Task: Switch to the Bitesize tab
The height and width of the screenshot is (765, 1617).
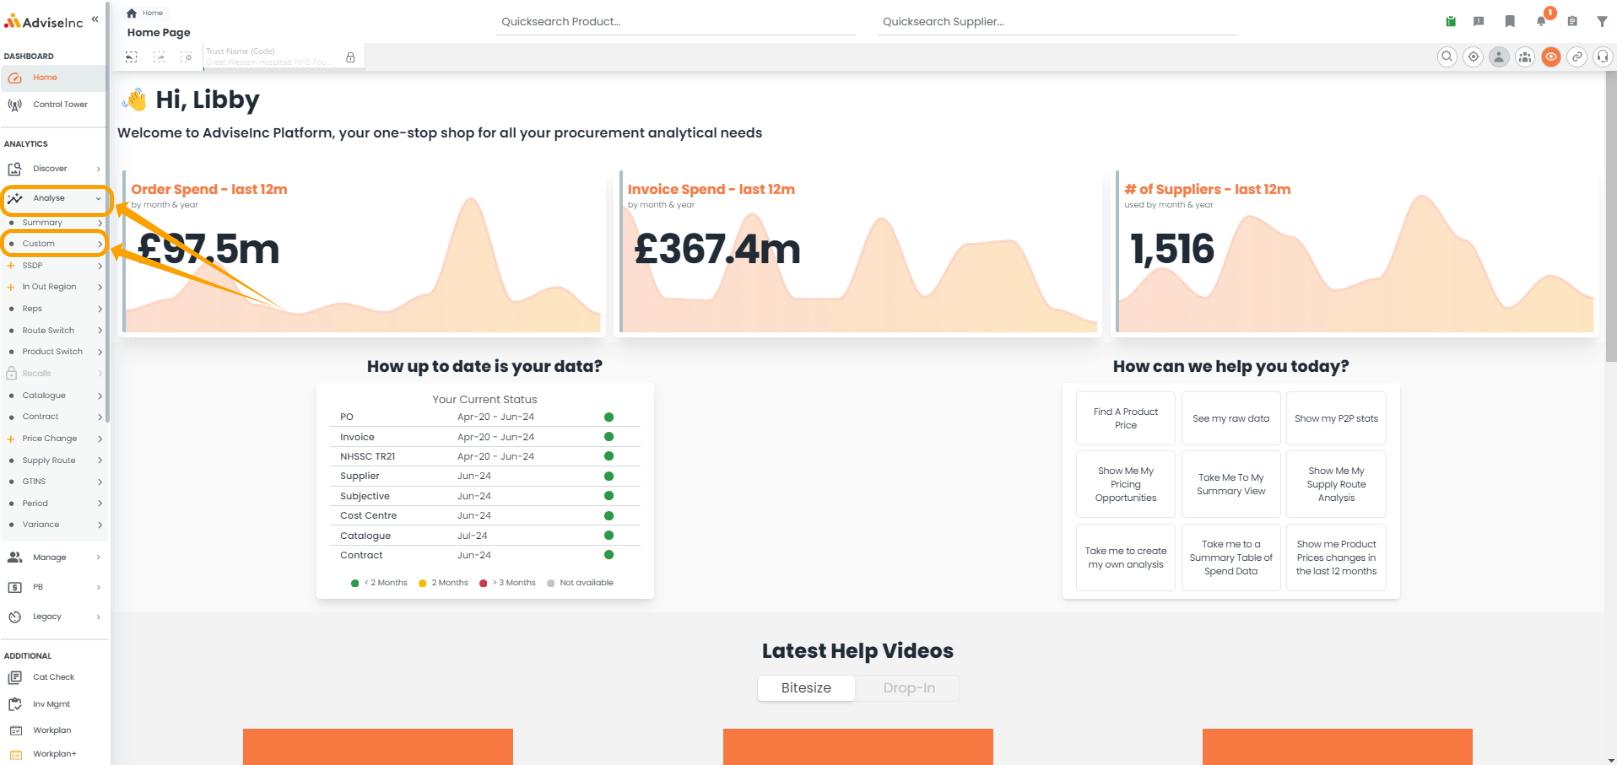Action: (x=806, y=688)
